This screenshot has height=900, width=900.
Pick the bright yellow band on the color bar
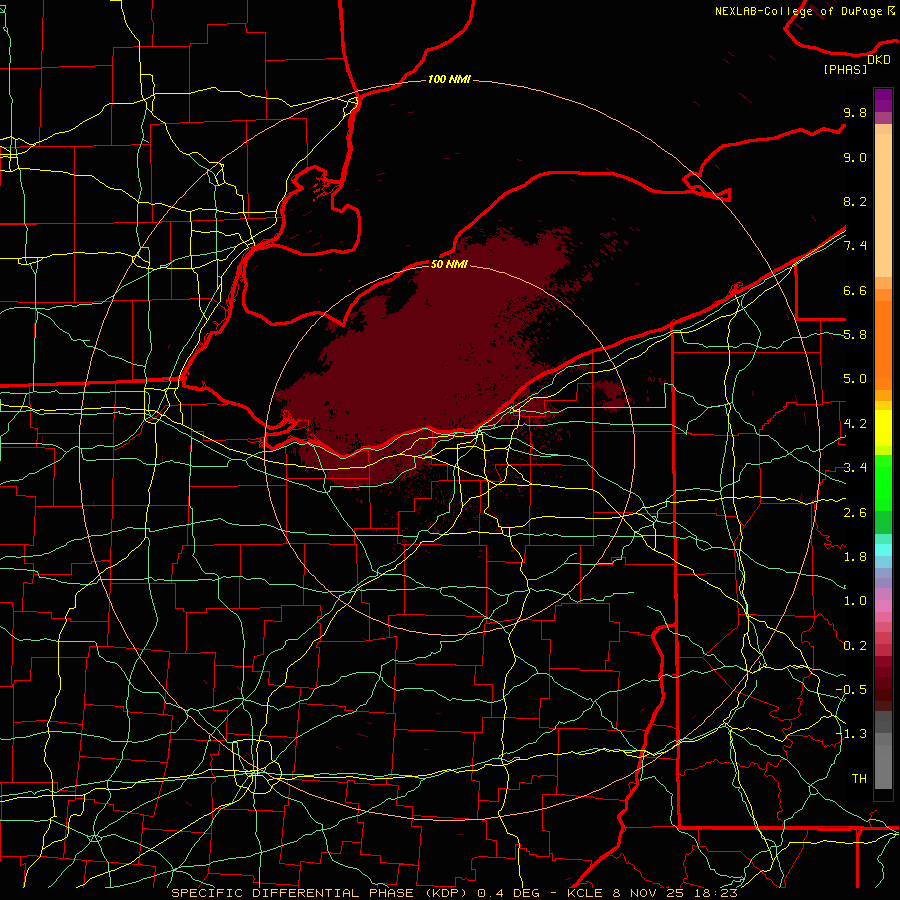click(x=883, y=428)
